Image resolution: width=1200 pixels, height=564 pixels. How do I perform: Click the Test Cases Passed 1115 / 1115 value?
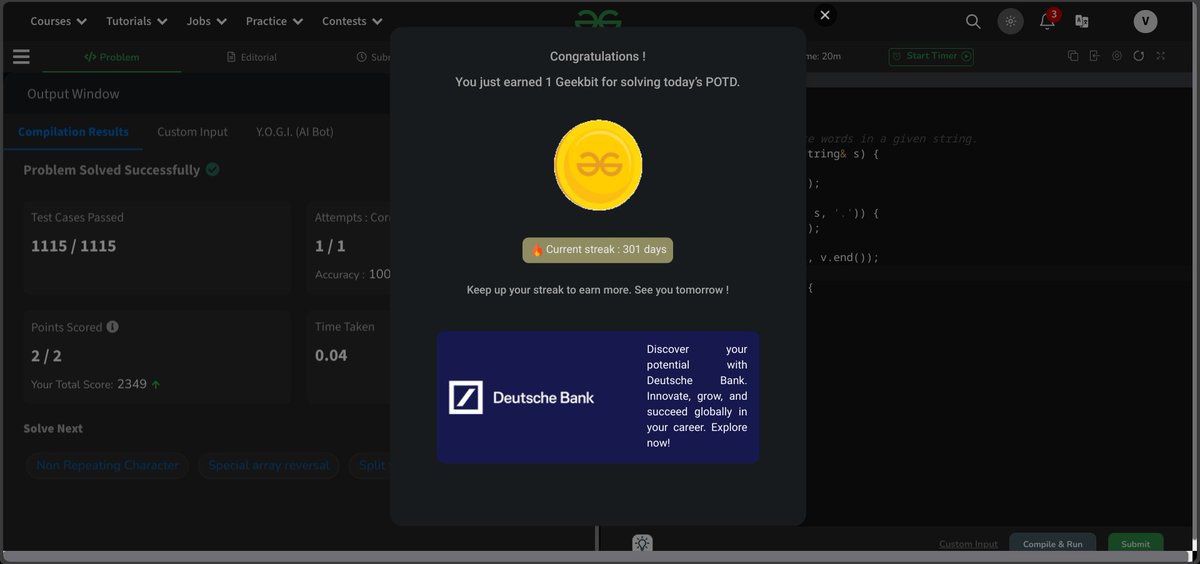(x=73, y=246)
